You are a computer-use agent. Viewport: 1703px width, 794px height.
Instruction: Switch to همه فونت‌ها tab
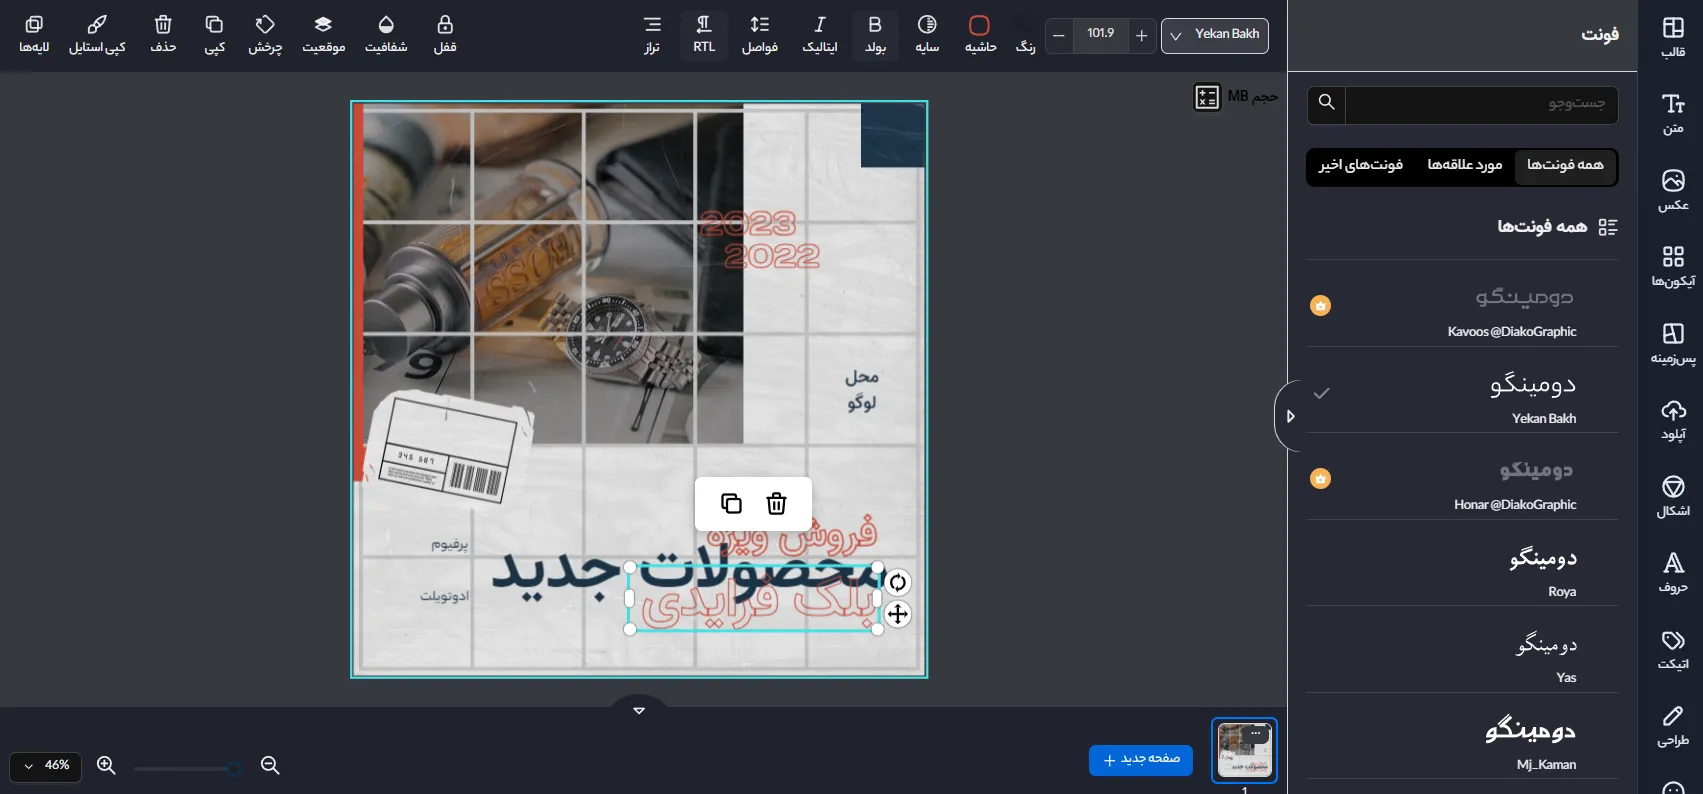(x=1565, y=165)
